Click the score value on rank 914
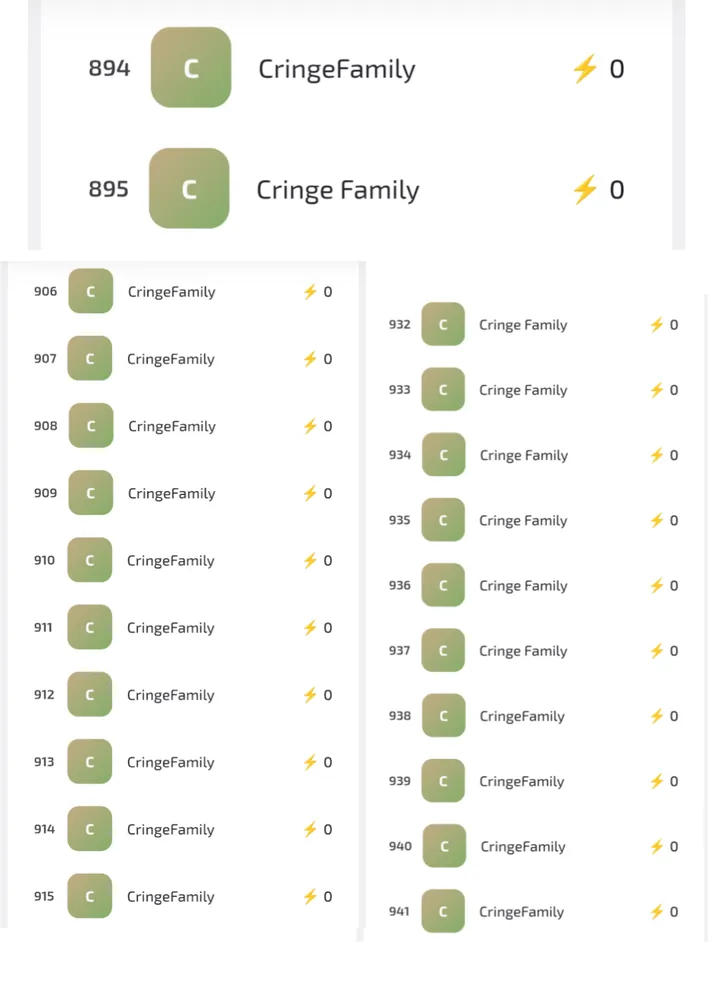The width and height of the screenshot is (714, 1000). click(x=328, y=829)
